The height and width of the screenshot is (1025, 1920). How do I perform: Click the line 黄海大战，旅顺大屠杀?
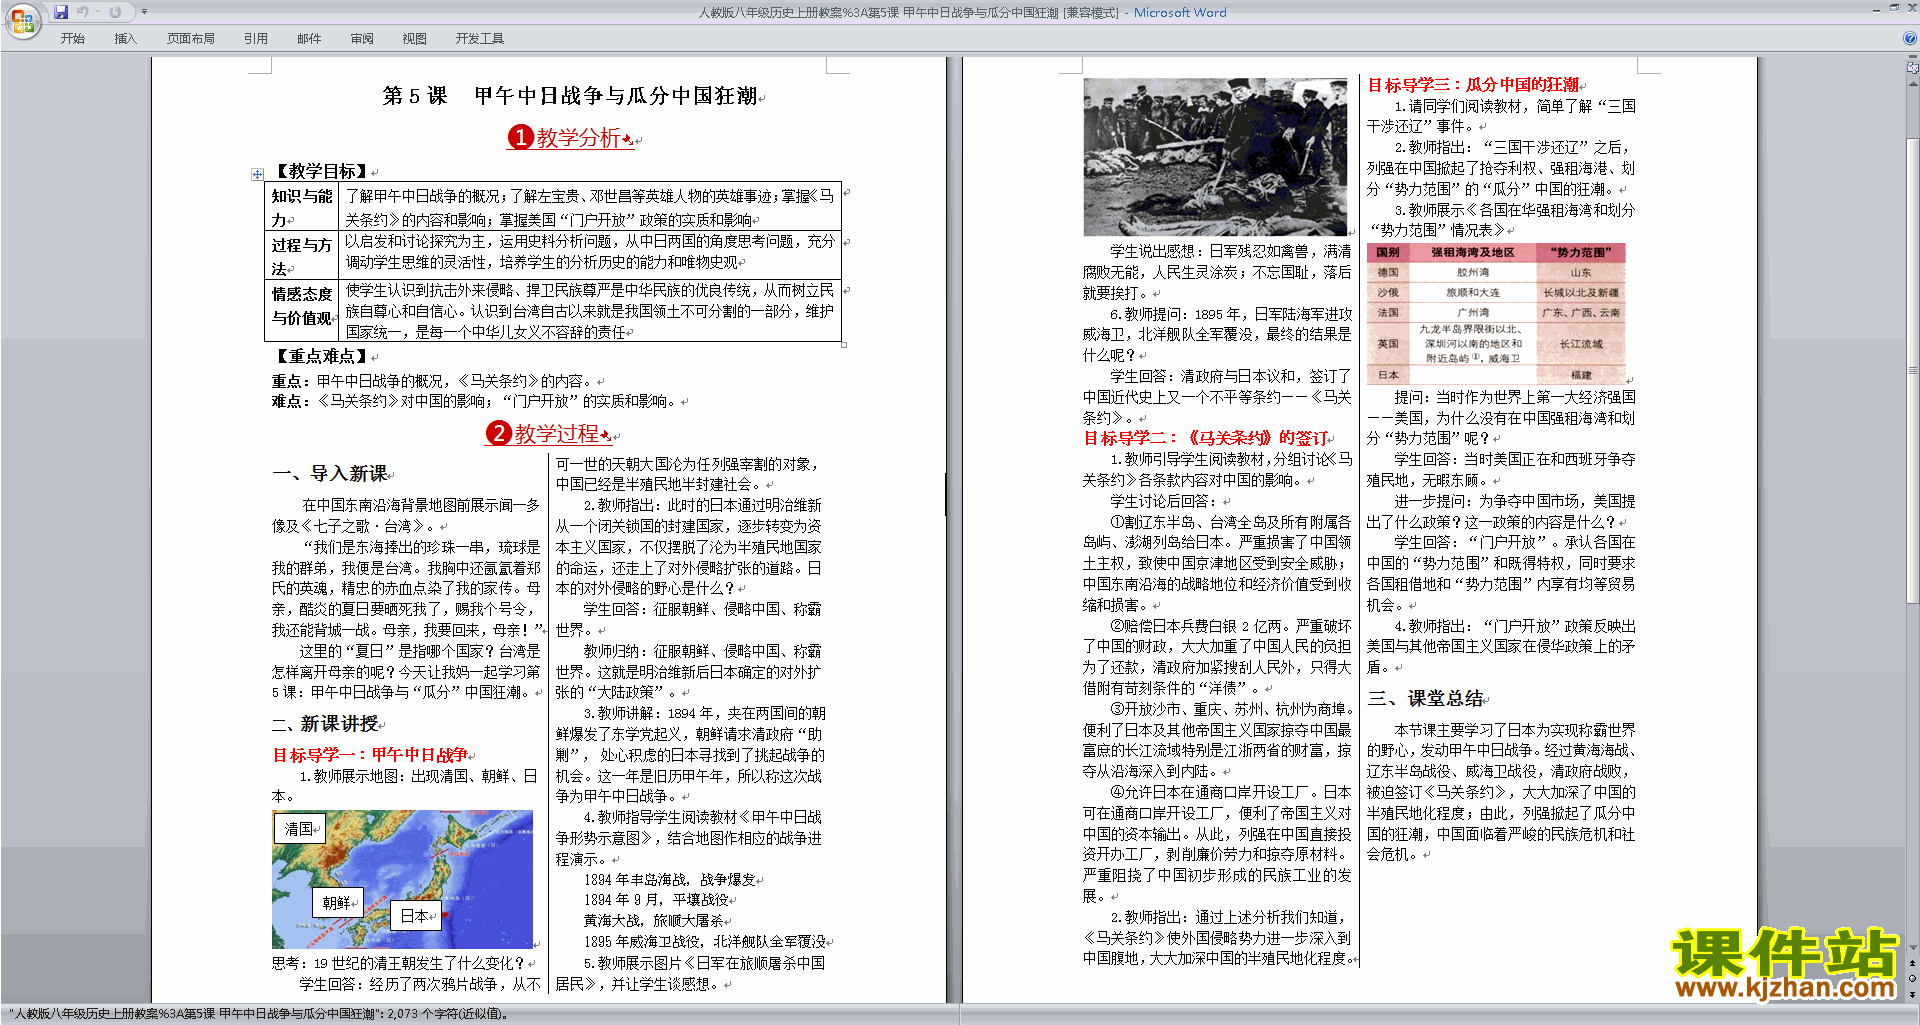[x=653, y=921]
